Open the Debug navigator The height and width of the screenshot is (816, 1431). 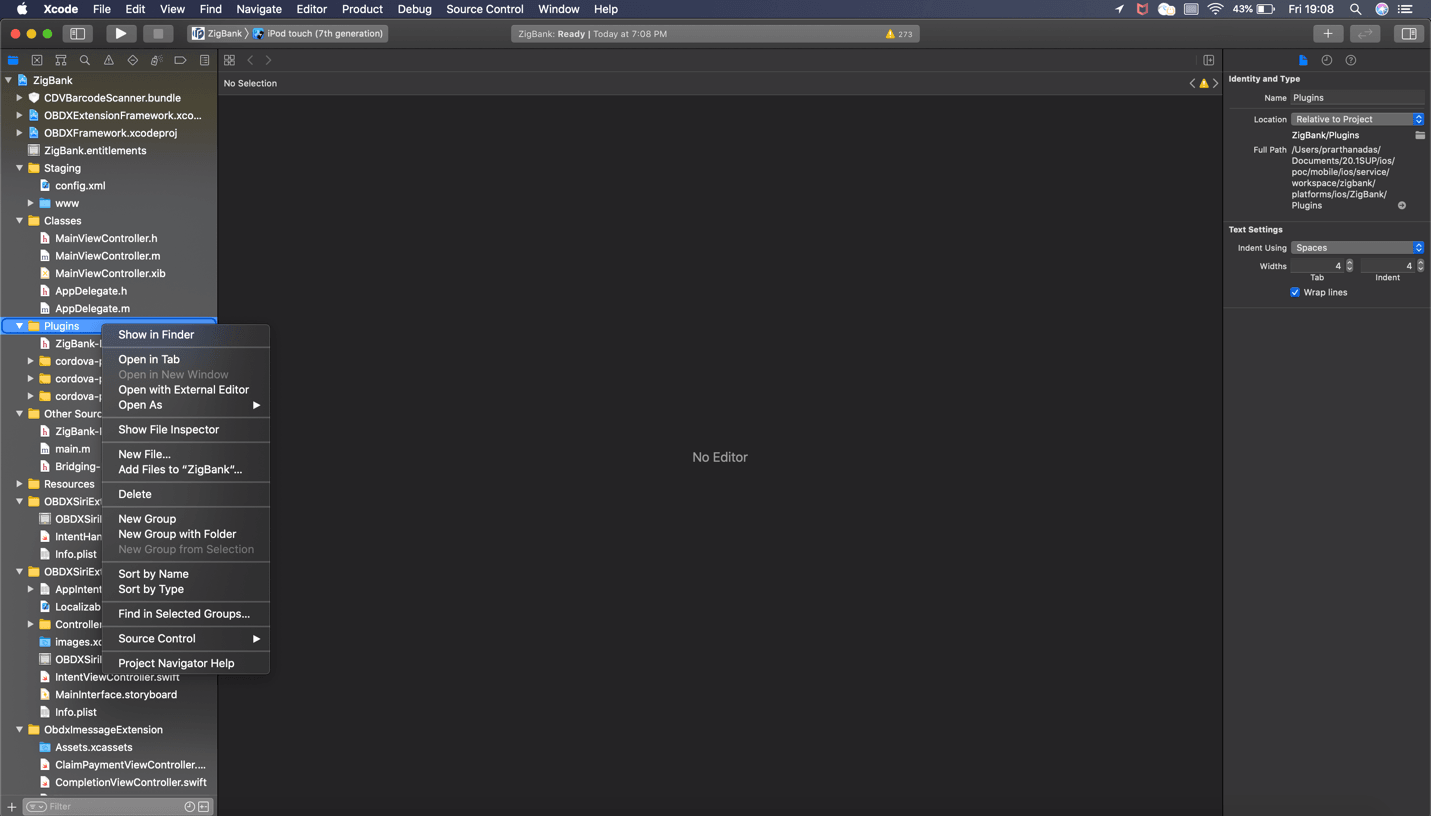[x=157, y=60]
